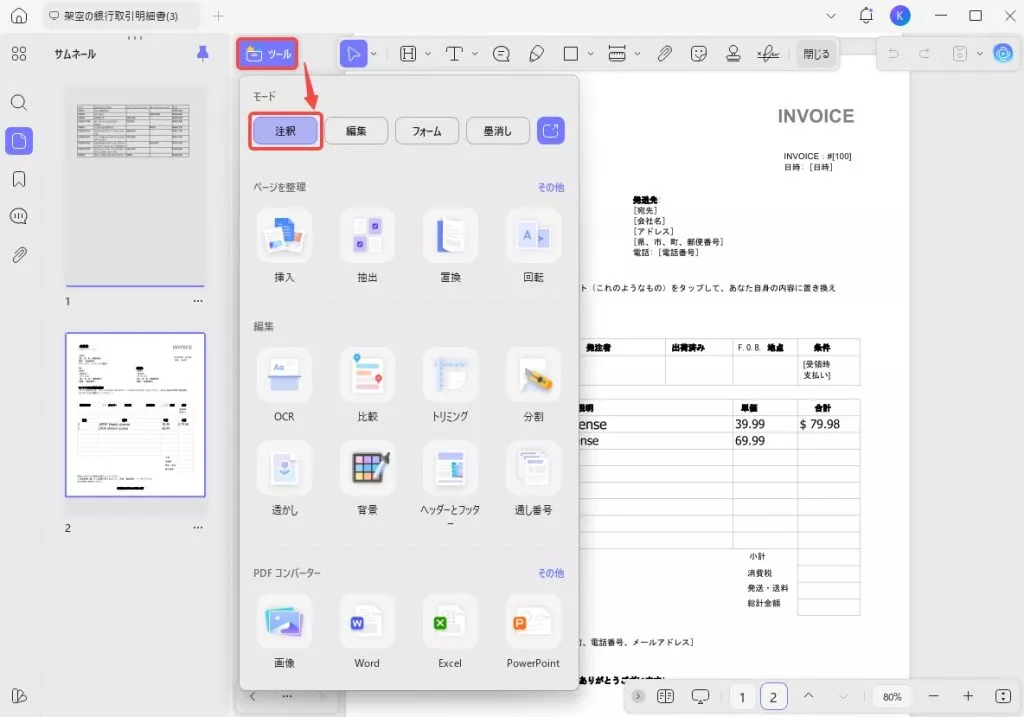1024x717 pixels.
Task: Click the redo arrow
Action: pyautogui.click(x=924, y=54)
